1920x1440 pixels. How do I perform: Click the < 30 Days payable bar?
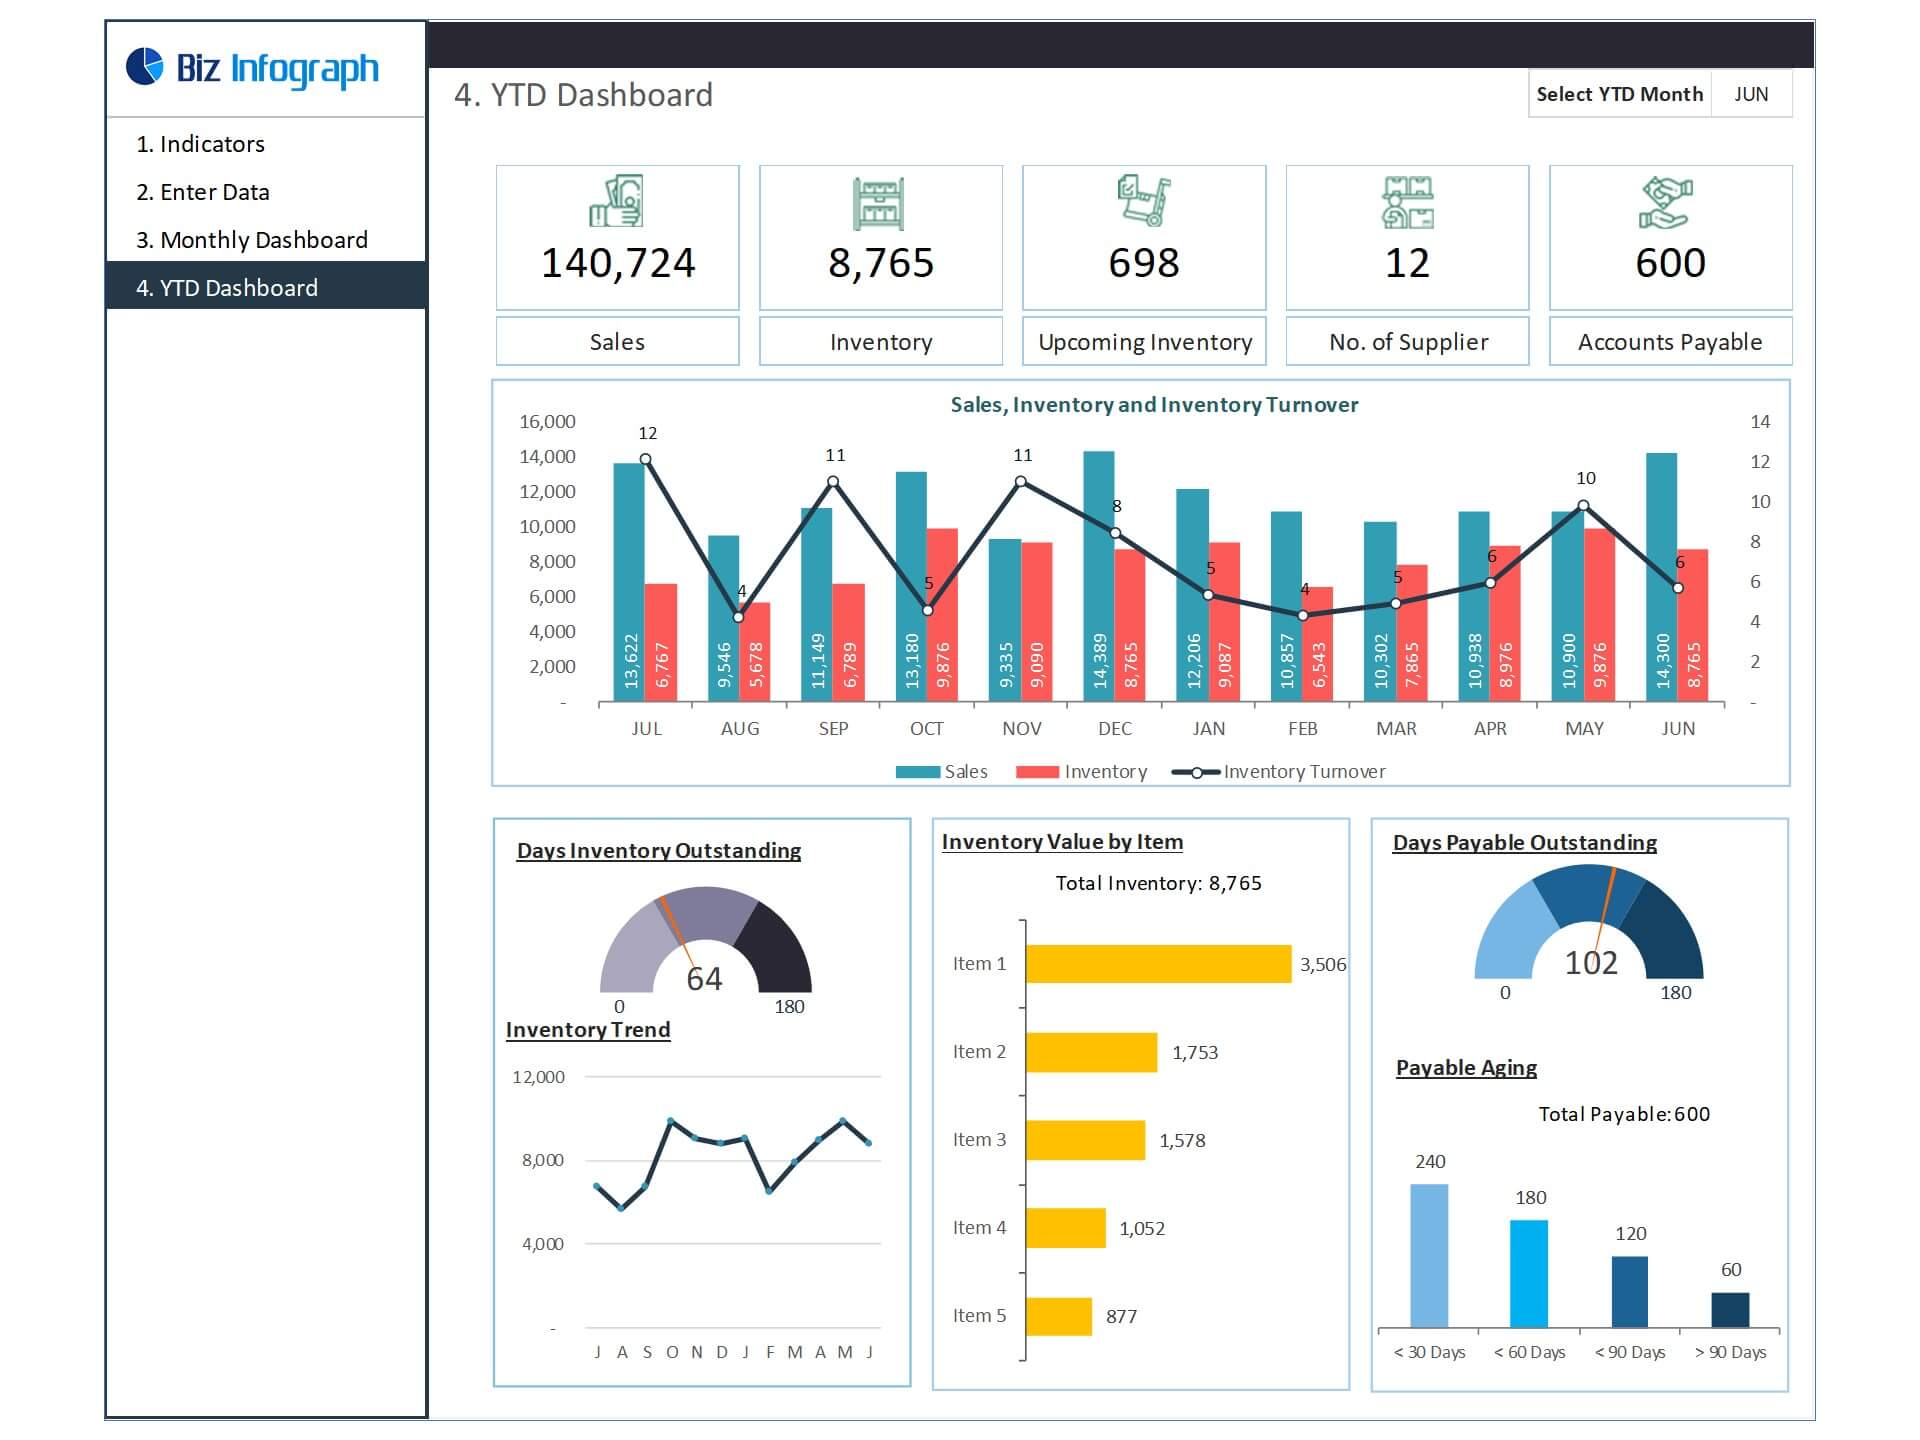[1428, 1256]
